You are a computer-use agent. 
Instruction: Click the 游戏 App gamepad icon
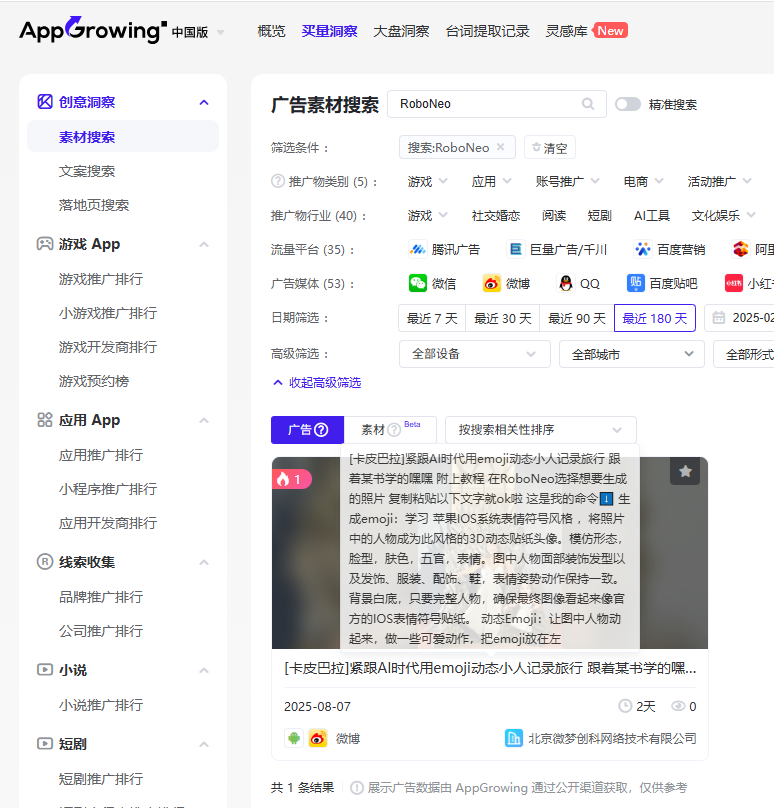click(45, 244)
